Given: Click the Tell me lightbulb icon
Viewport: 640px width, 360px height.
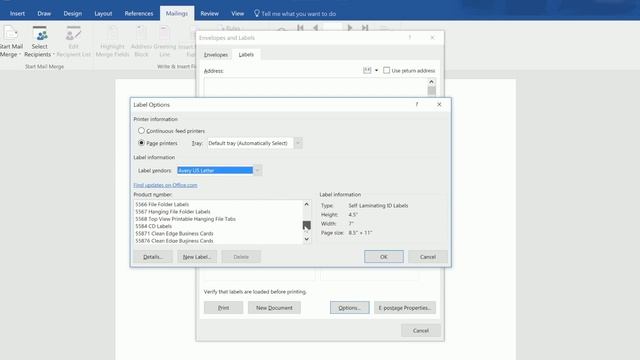Looking at the screenshot, I should point(257,13).
